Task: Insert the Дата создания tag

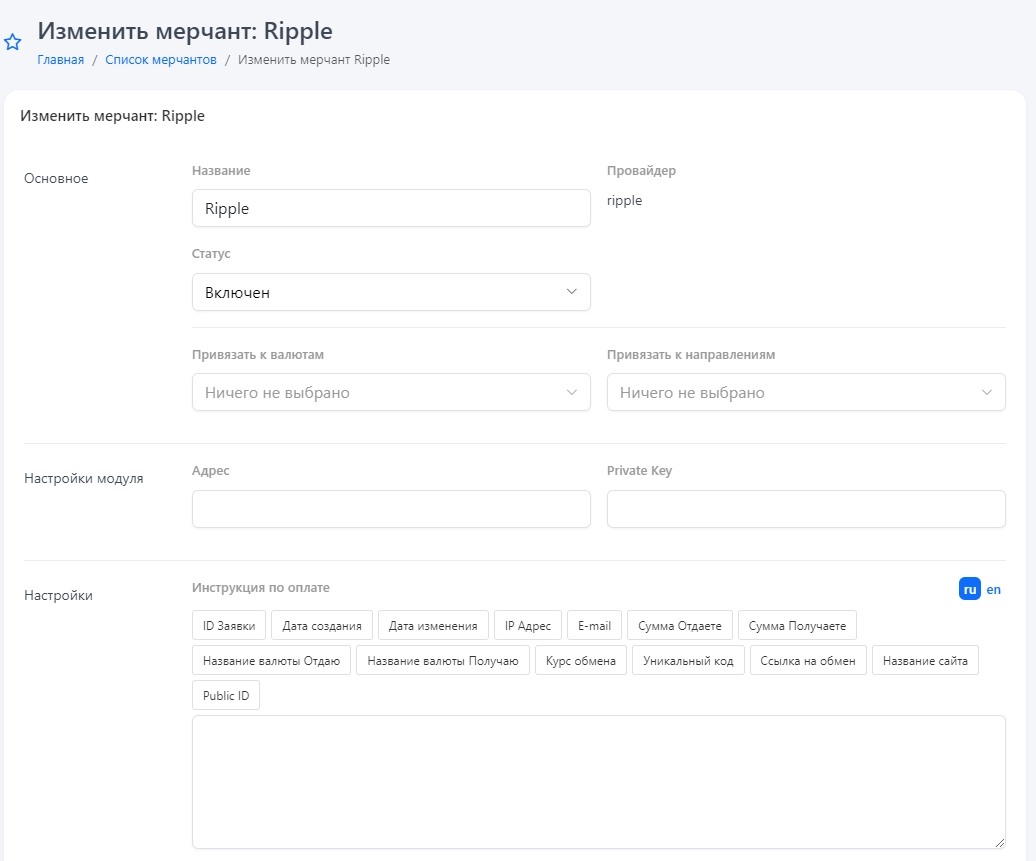Action: pyautogui.click(x=322, y=626)
